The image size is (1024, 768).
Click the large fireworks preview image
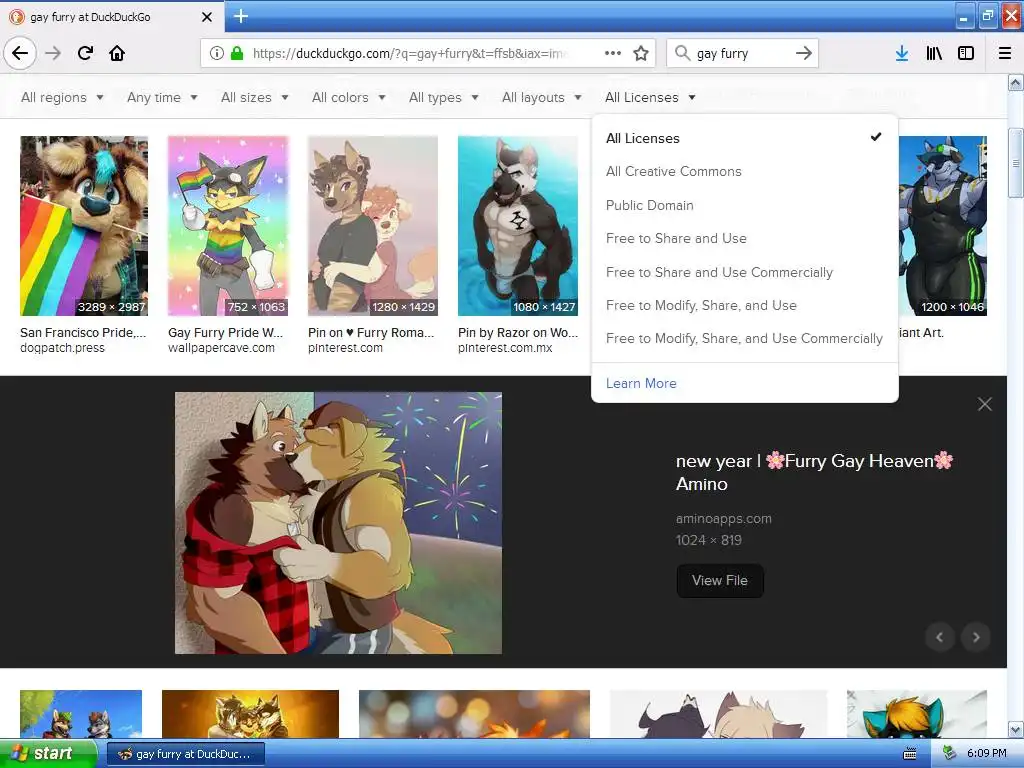[x=338, y=522]
